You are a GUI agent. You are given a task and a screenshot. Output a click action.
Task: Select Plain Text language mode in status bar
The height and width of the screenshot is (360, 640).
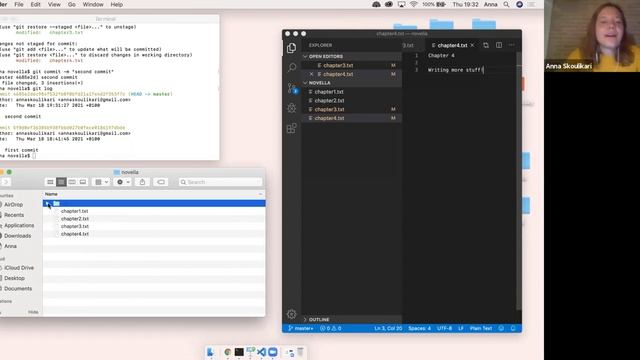[481, 328]
